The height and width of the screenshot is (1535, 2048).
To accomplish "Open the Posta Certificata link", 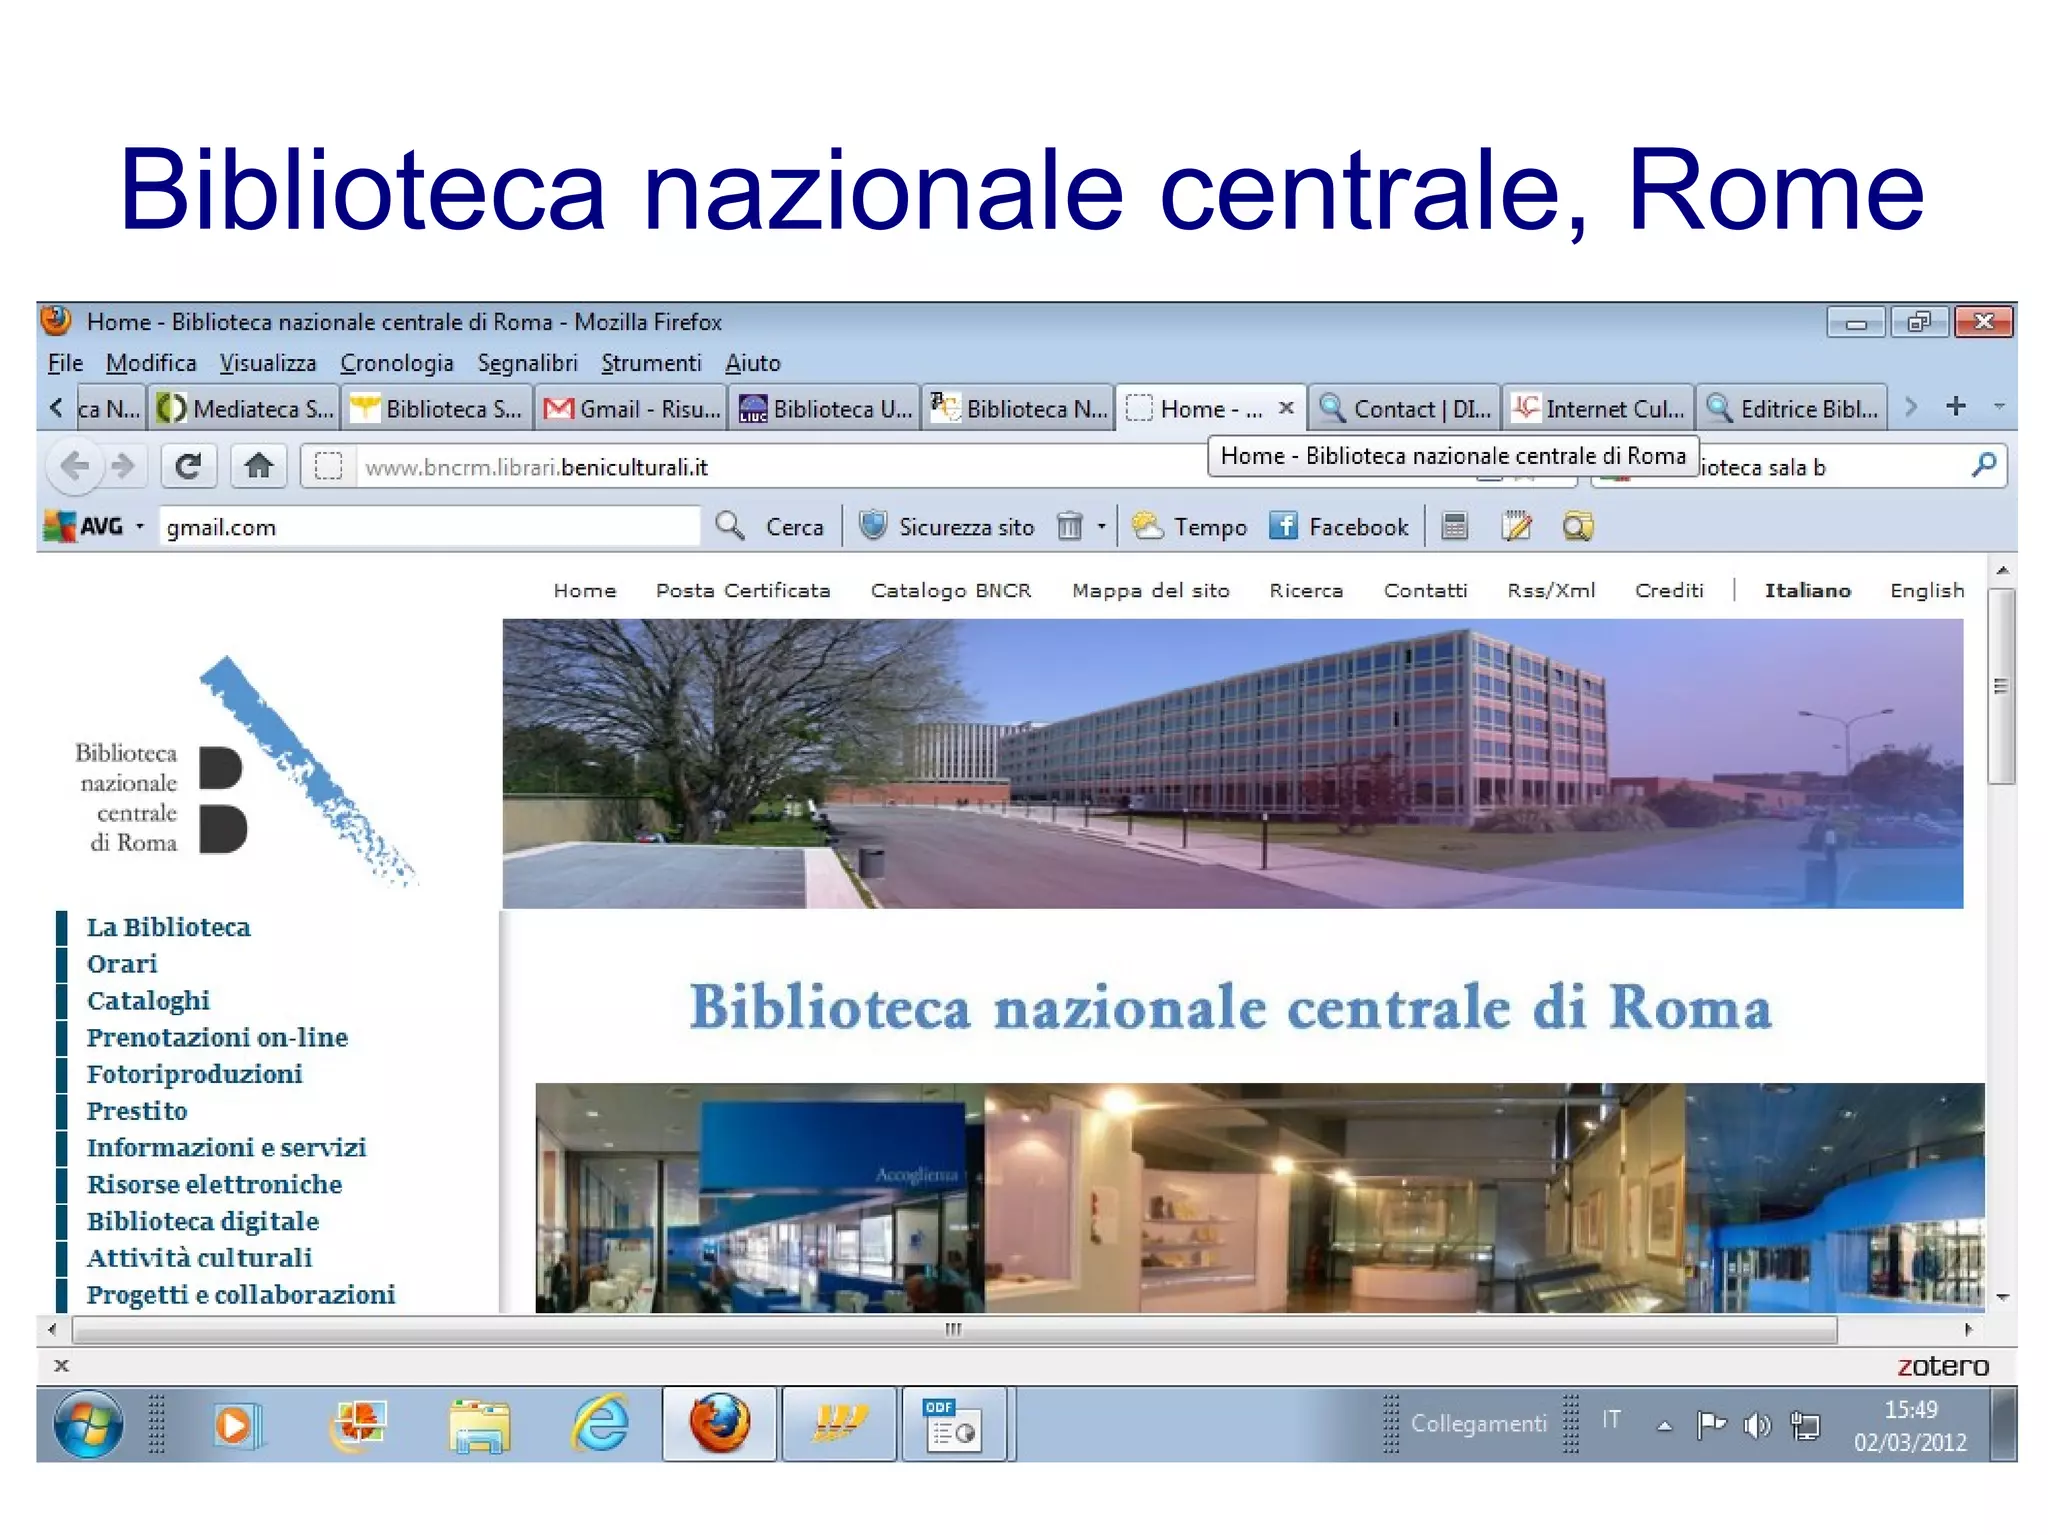I will [x=743, y=591].
